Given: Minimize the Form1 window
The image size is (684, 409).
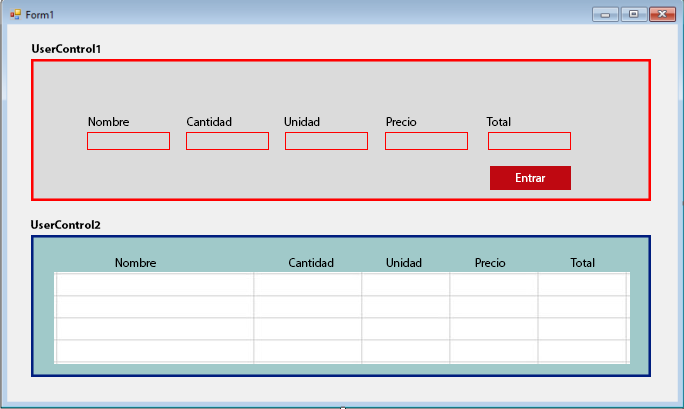Looking at the screenshot, I should 605,14.
